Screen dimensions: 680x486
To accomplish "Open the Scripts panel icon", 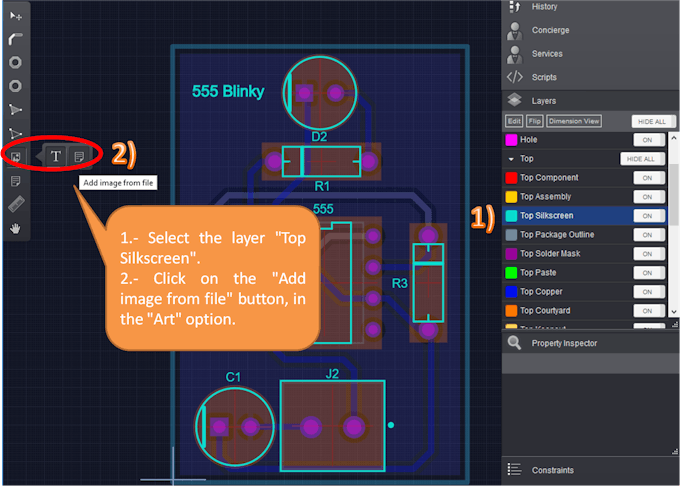I will [515, 77].
